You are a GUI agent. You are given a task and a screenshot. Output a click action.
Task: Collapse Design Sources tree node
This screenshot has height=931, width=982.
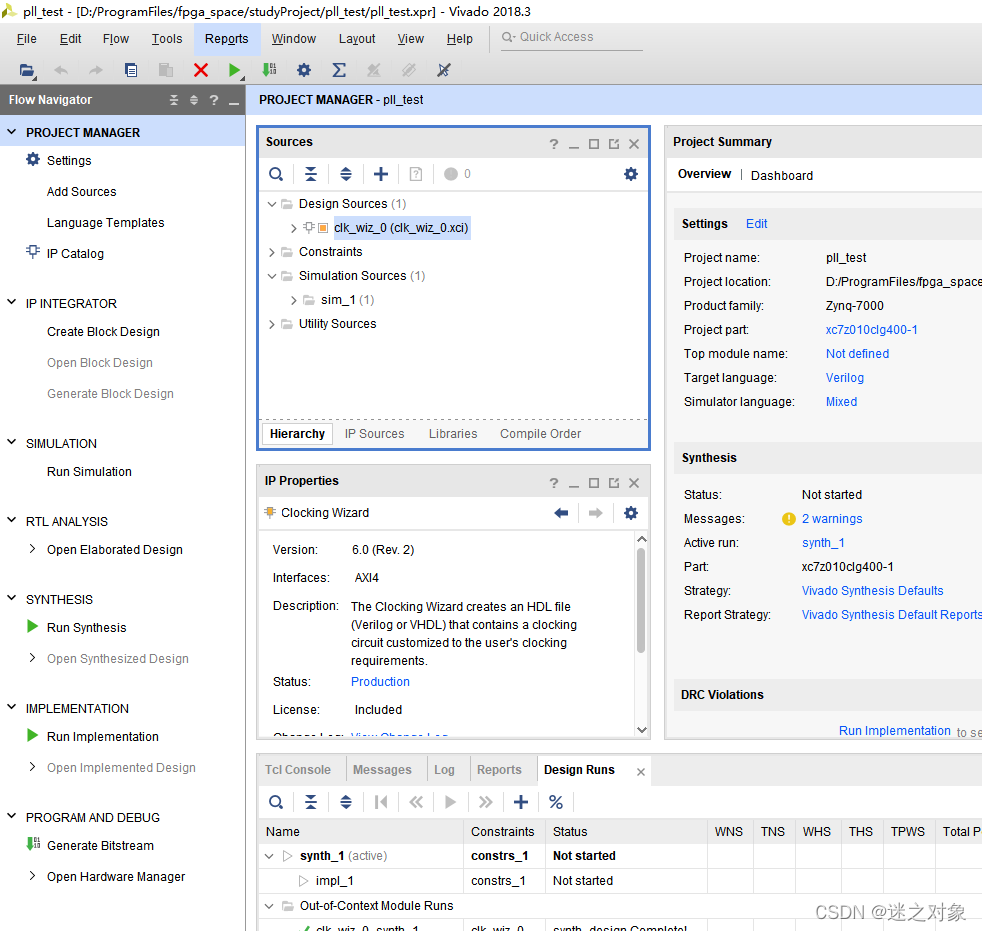[x=272, y=204]
